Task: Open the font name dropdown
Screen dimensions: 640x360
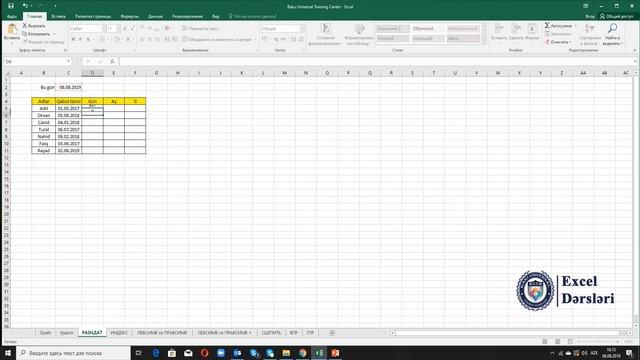Action: click(103, 29)
